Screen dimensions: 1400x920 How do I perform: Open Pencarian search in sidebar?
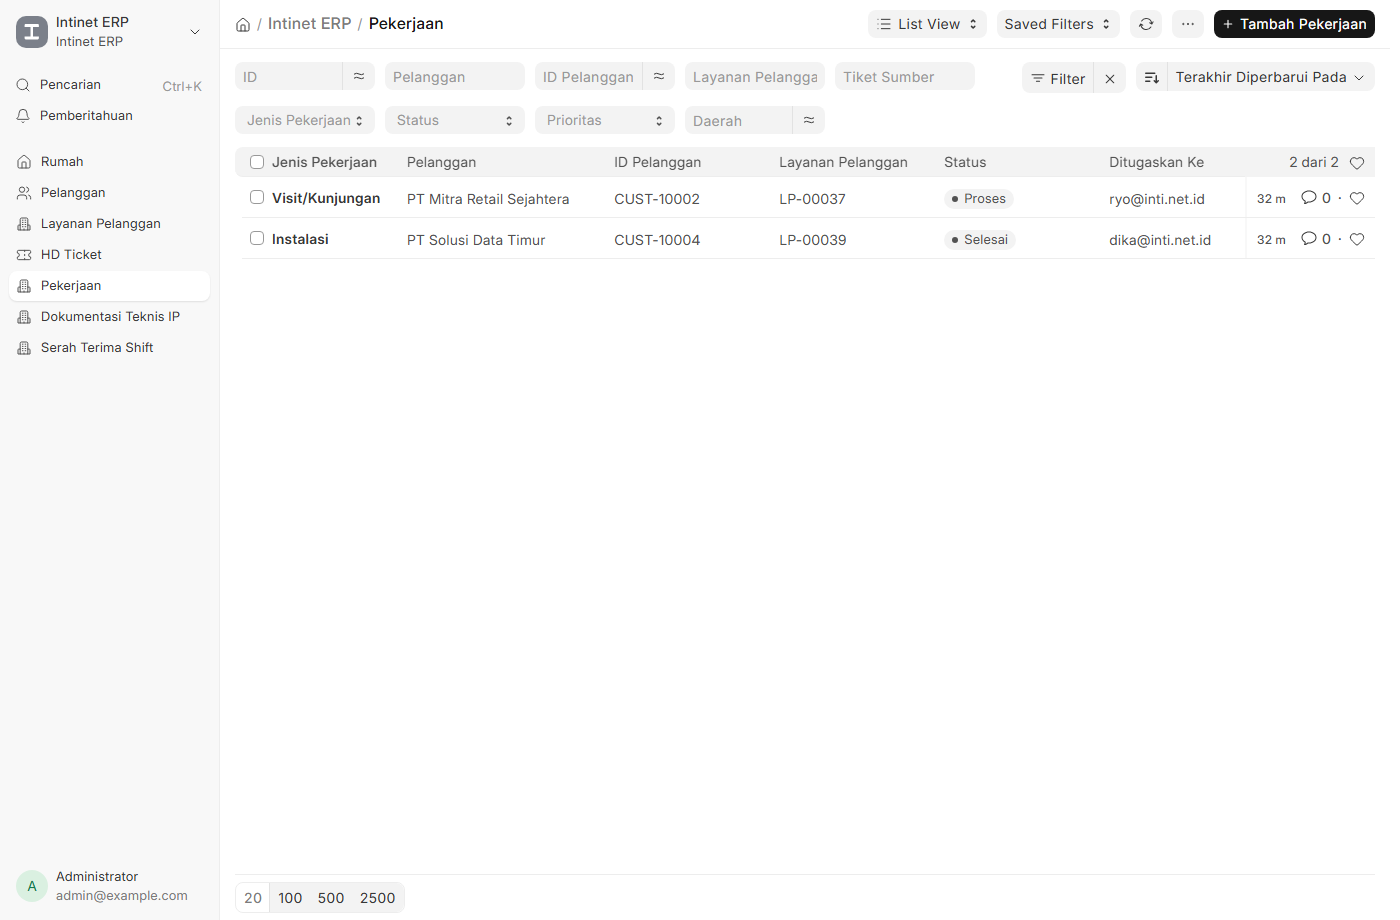click(109, 85)
